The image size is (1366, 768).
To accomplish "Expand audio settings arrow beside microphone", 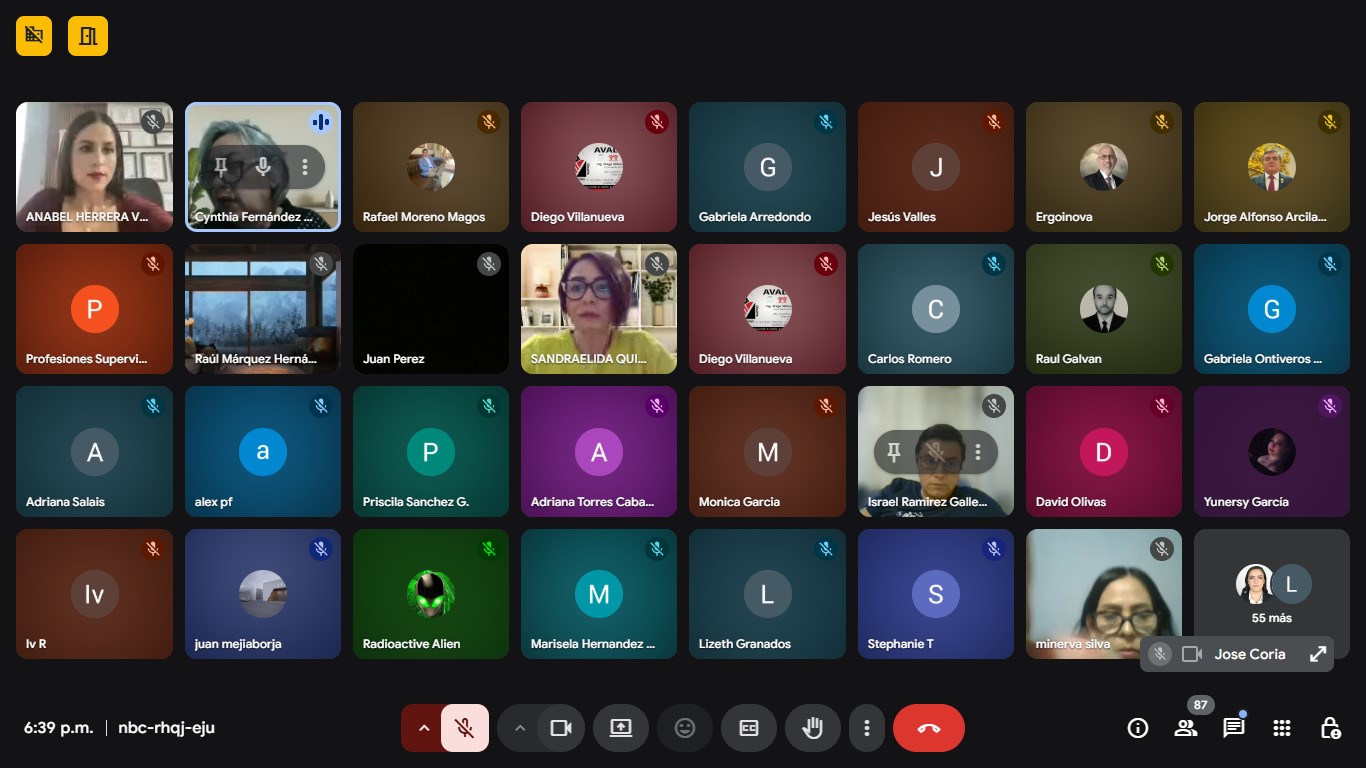I will click(x=423, y=728).
